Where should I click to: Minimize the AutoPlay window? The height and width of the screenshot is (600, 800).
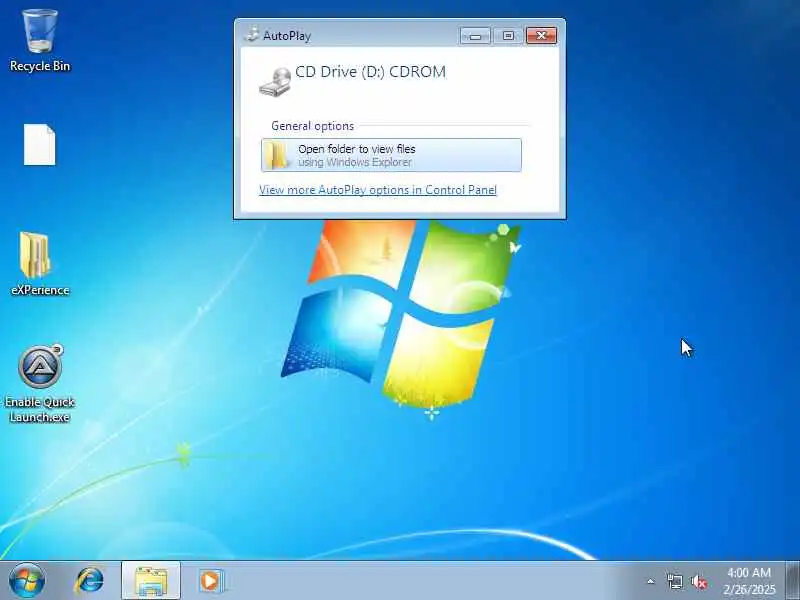(475, 35)
